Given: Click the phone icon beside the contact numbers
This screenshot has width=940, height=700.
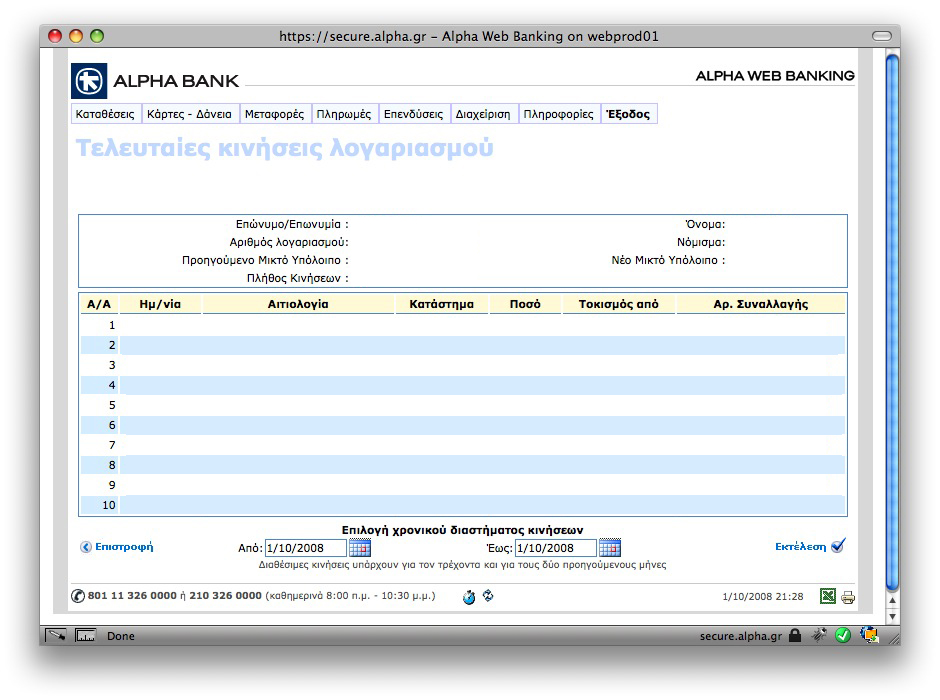Looking at the screenshot, I should click(x=78, y=596).
